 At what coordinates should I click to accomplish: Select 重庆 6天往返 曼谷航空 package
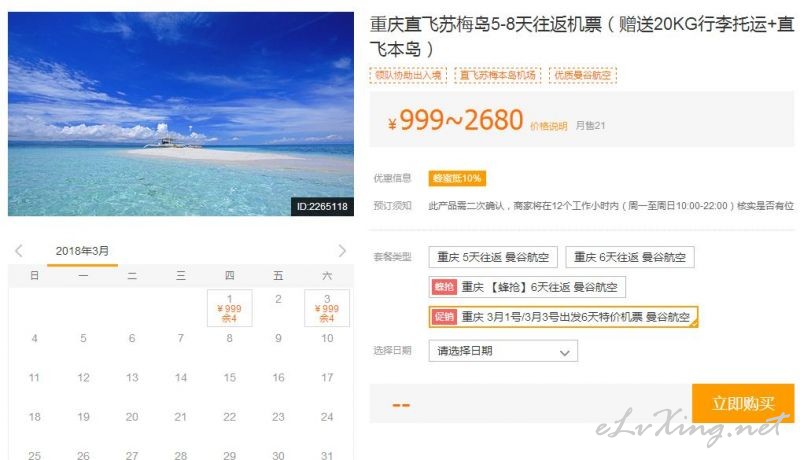coord(630,257)
